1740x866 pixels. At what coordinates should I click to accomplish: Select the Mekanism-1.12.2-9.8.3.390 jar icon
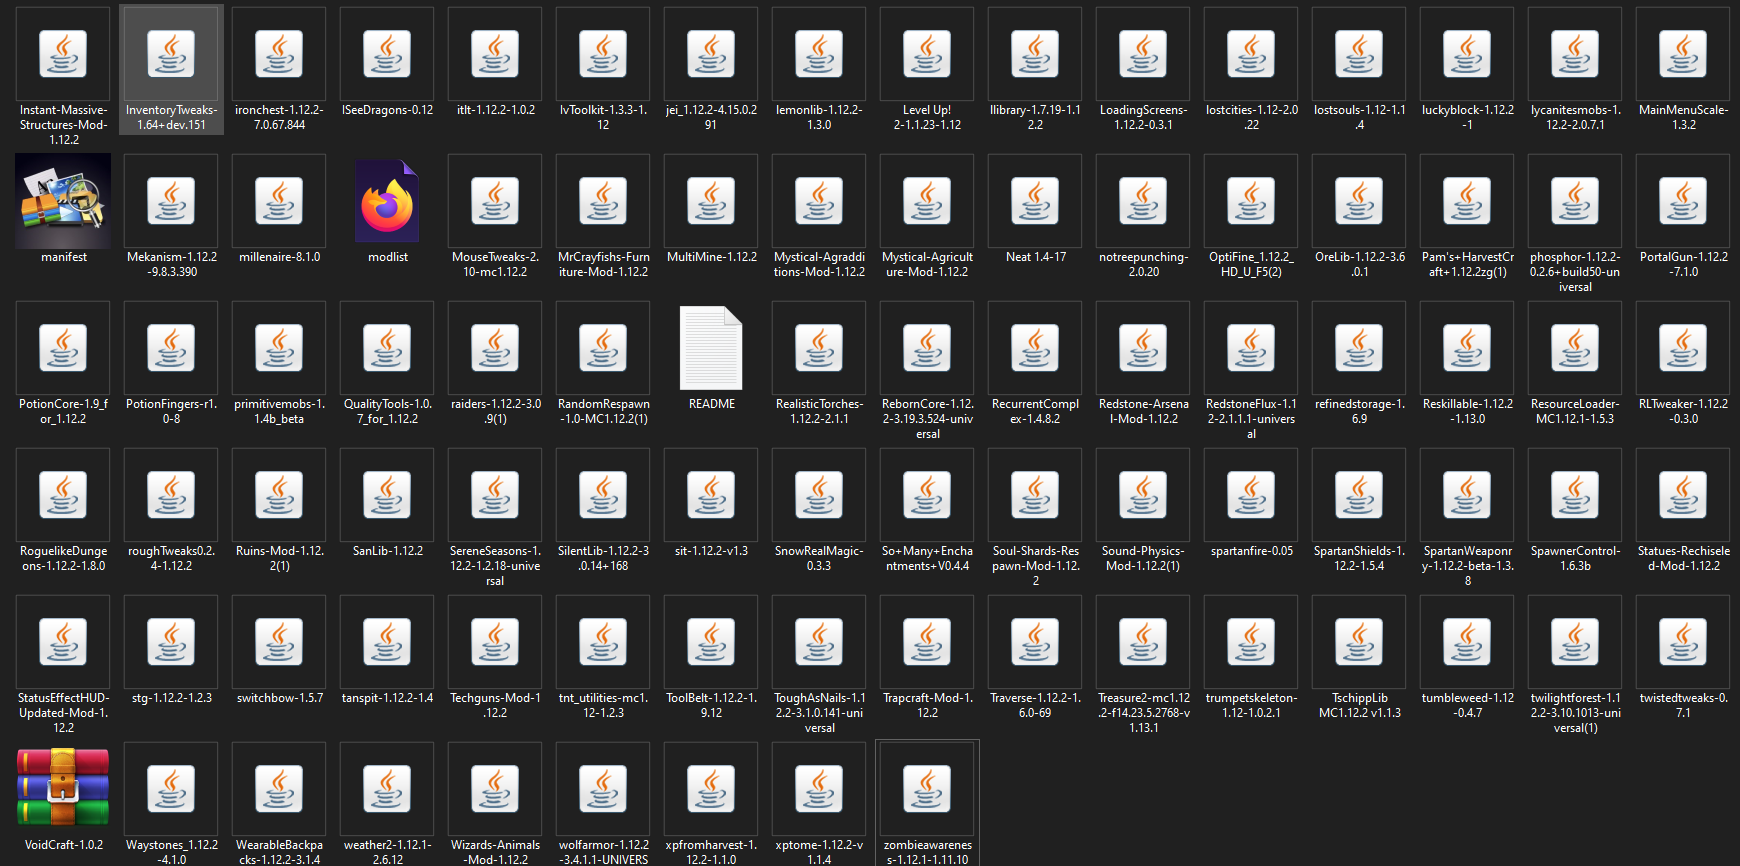[x=171, y=201]
